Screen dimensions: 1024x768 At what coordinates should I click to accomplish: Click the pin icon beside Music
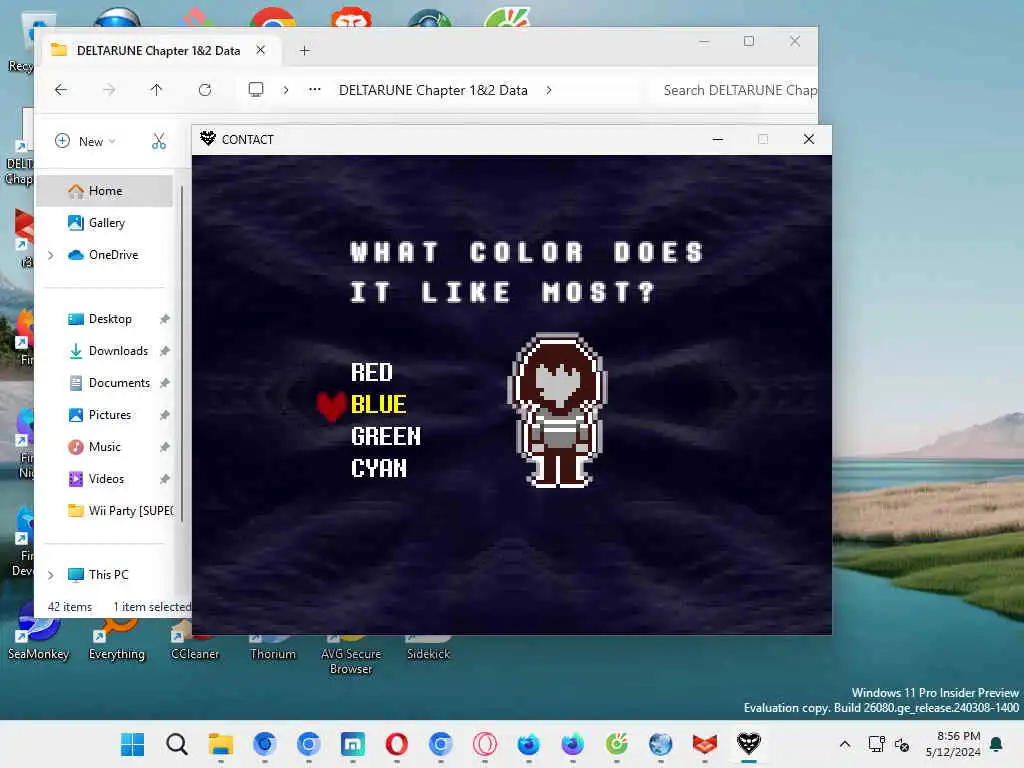[165, 447]
